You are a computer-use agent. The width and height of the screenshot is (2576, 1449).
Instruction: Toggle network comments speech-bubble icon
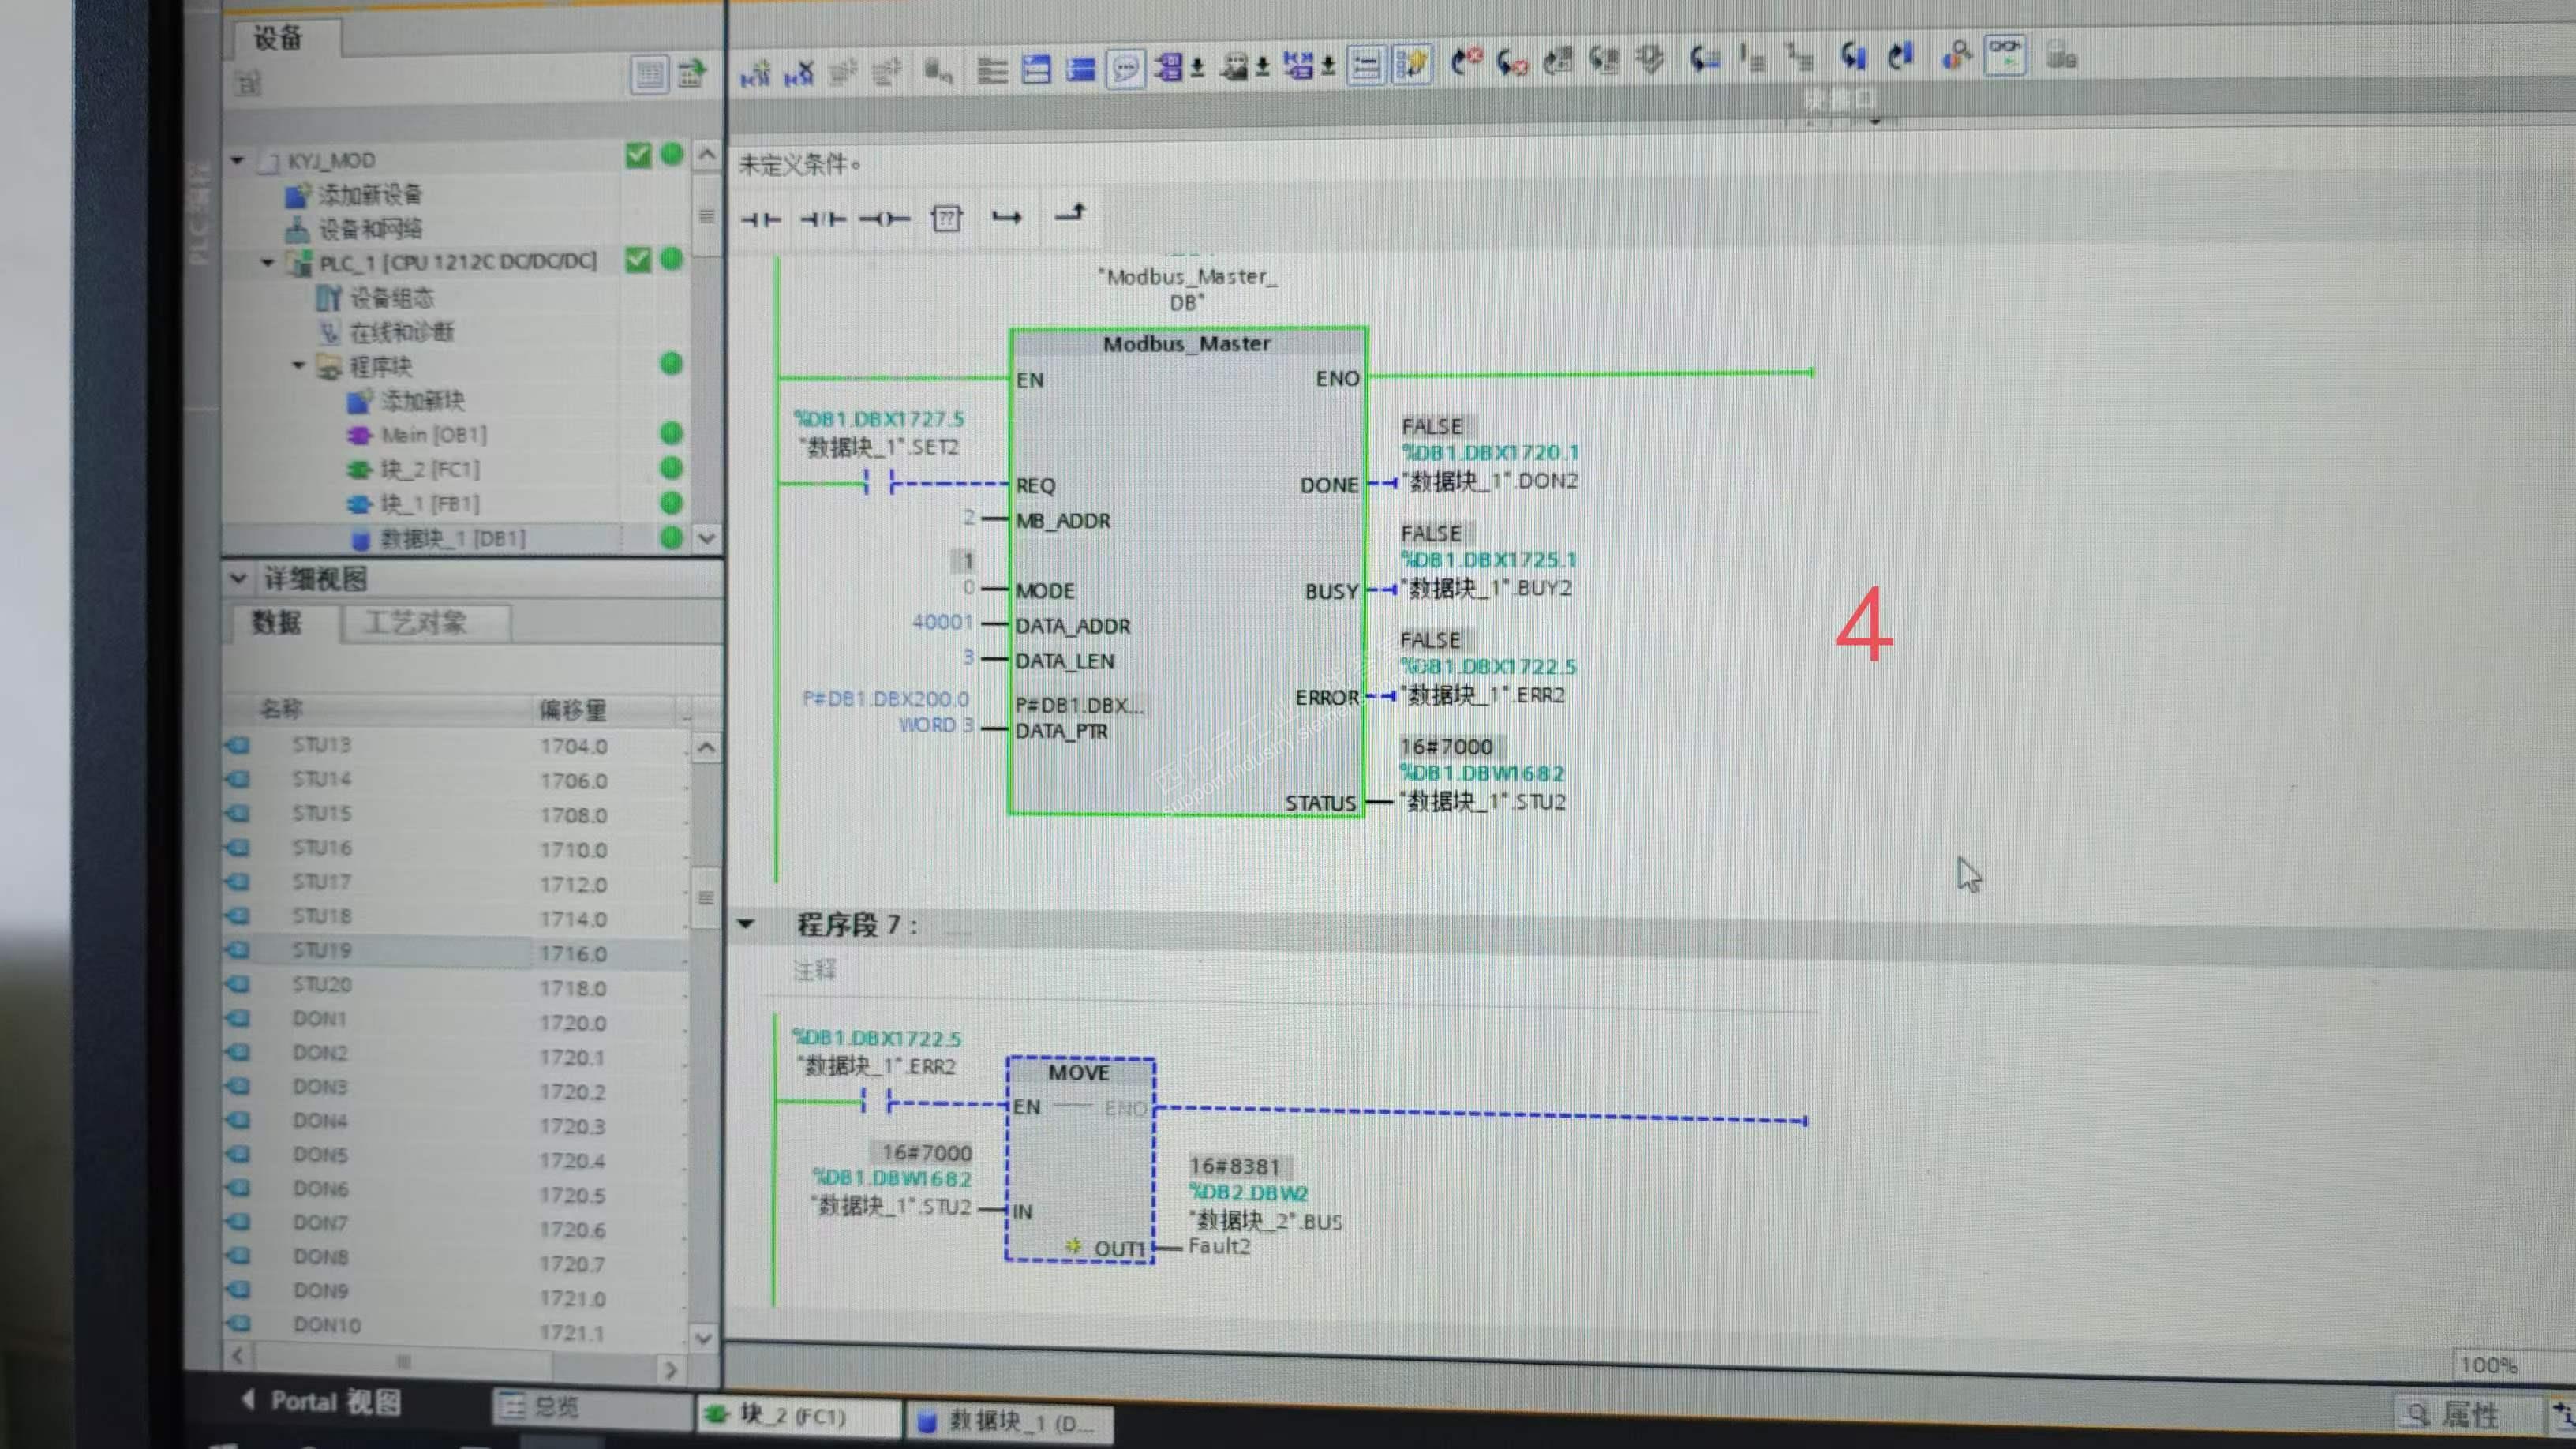click(1125, 69)
